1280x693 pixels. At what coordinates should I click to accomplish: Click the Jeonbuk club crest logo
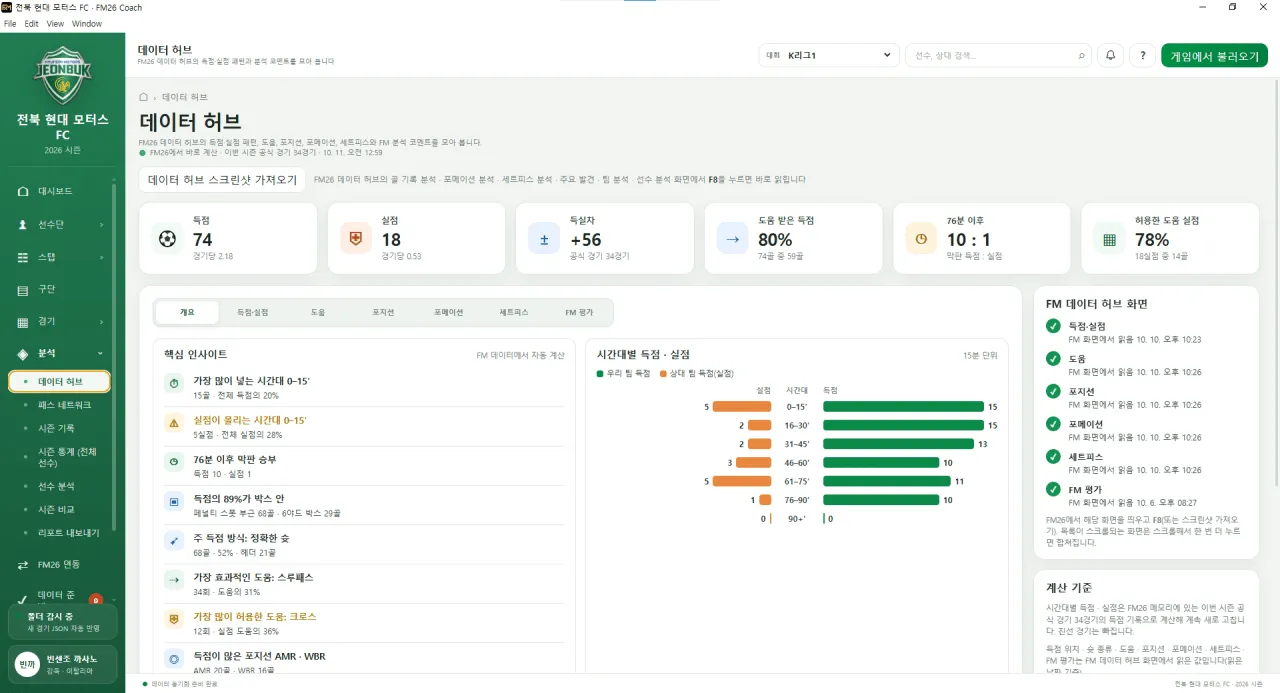coord(63,73)
